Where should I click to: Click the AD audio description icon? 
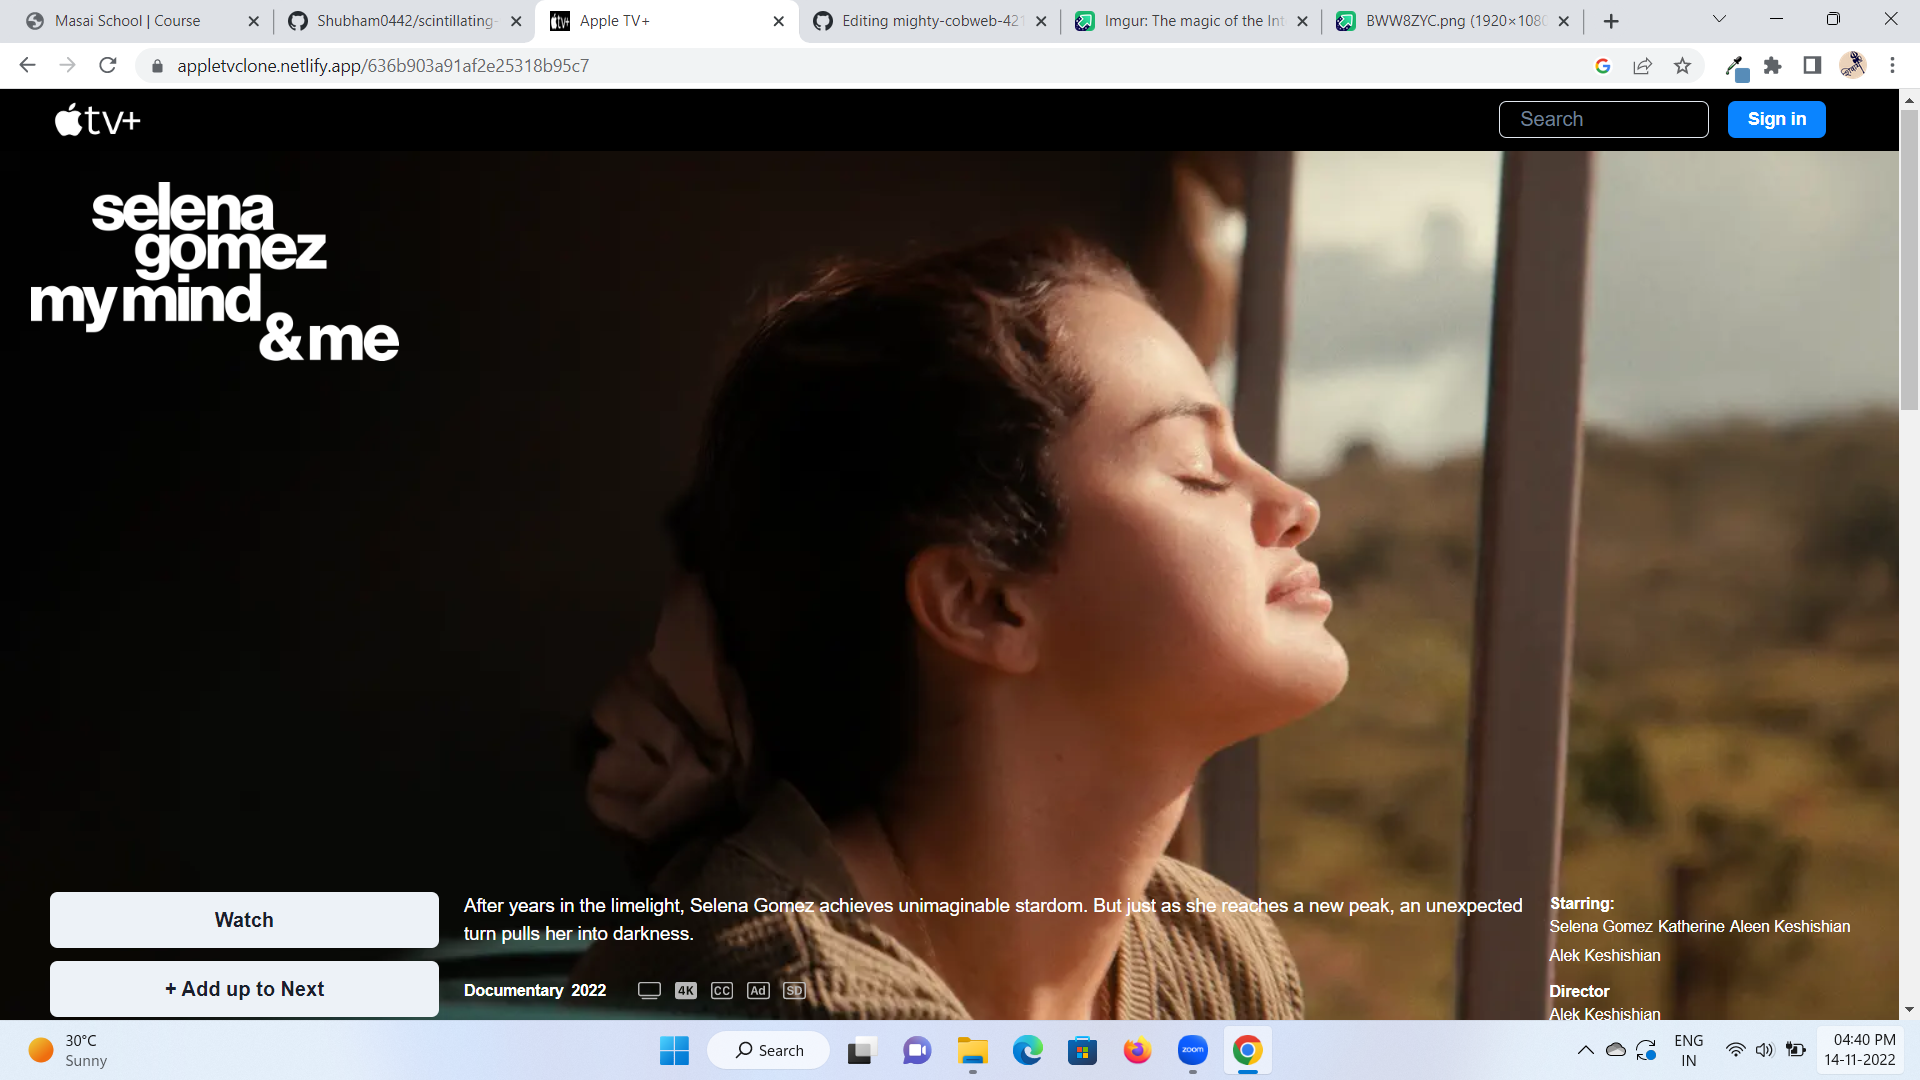758,990
